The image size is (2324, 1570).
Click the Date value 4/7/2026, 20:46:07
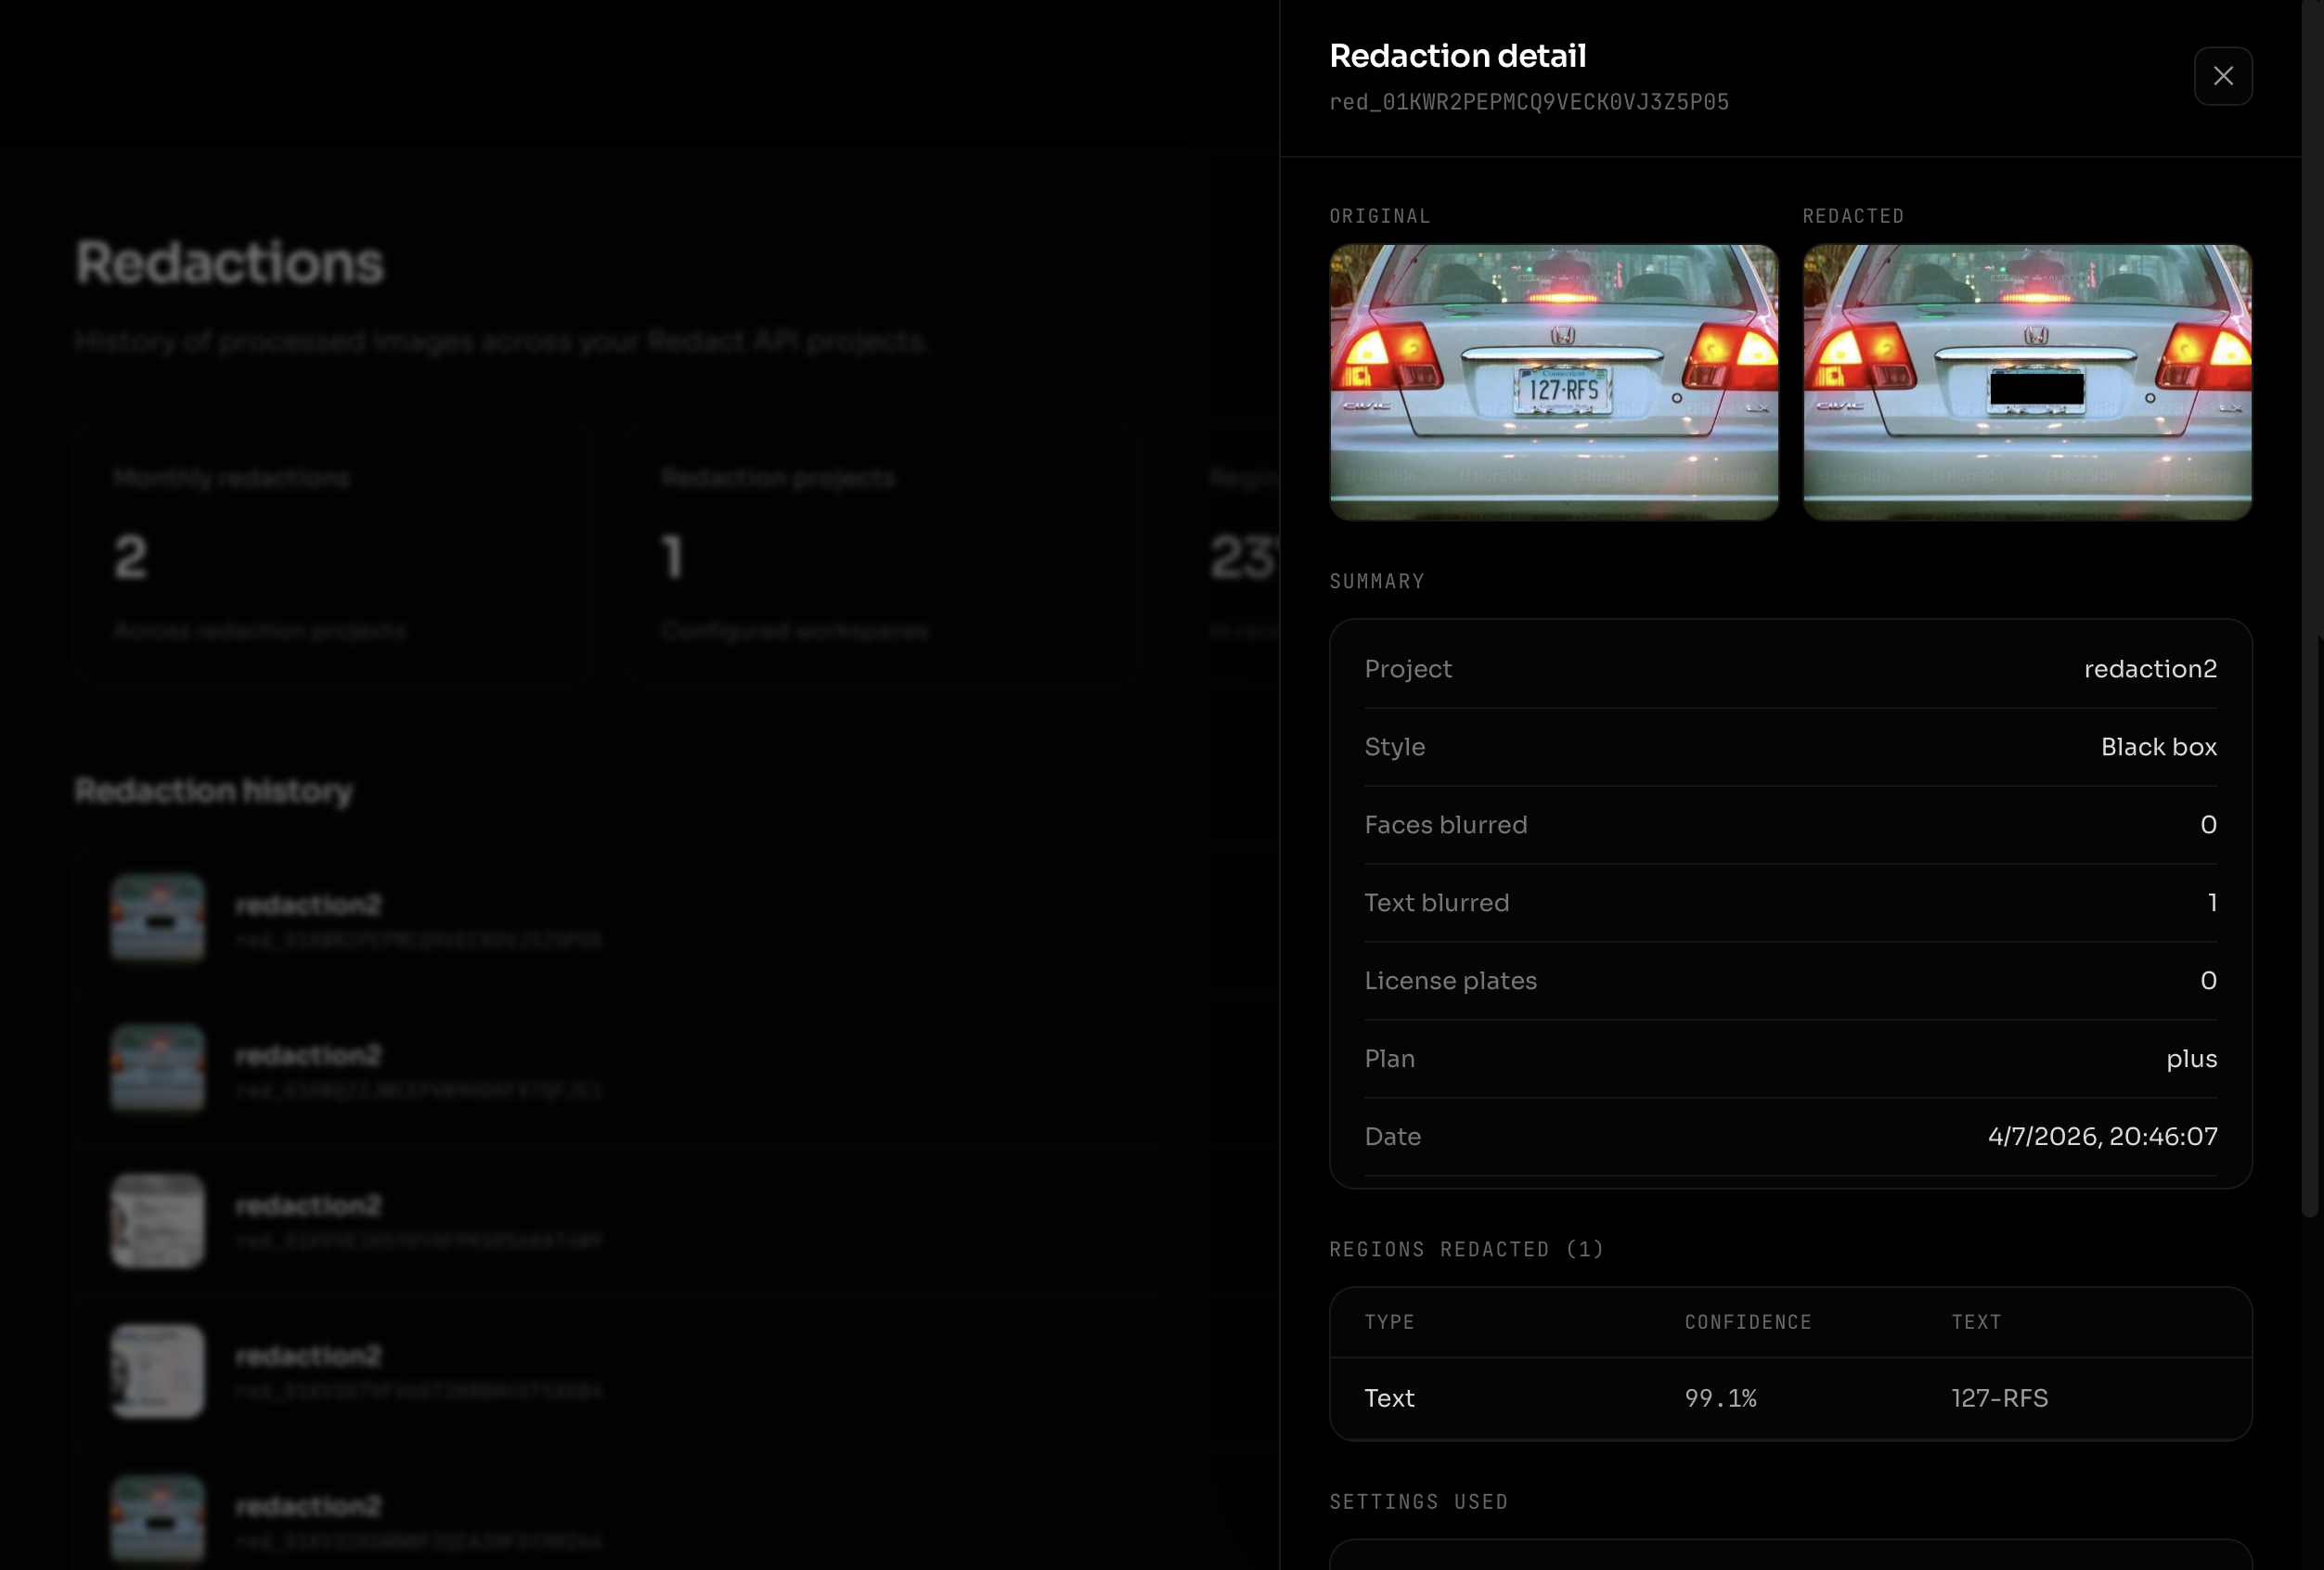pos(2102,1137)
